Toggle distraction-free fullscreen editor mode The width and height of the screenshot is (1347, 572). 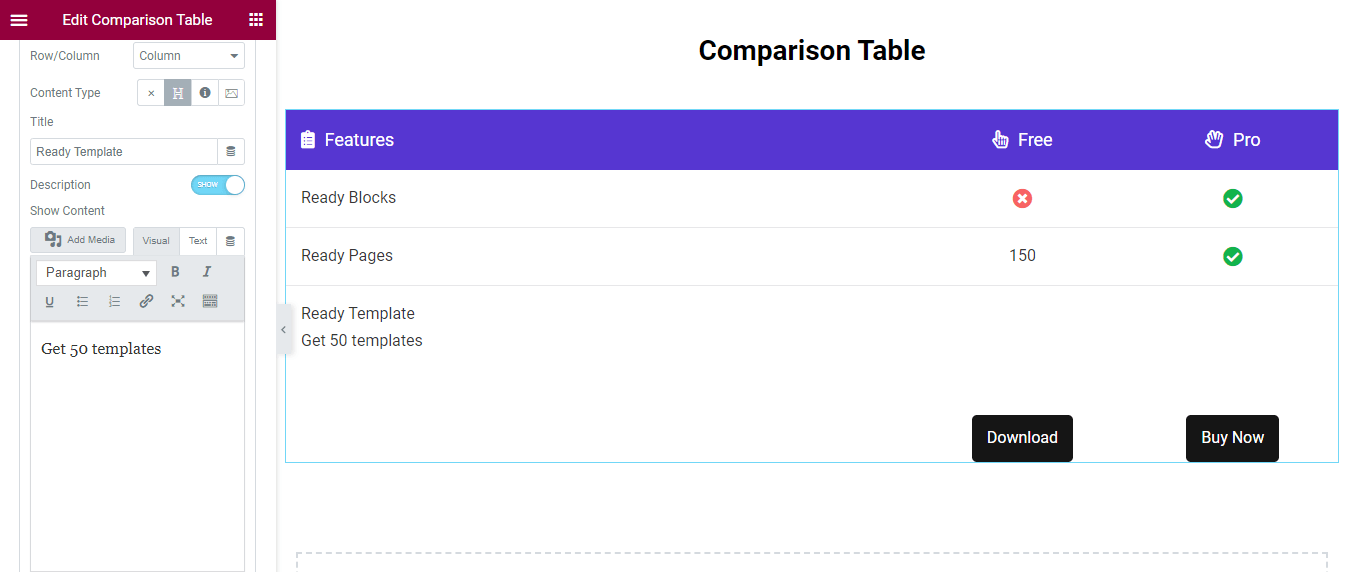[178, 301]
